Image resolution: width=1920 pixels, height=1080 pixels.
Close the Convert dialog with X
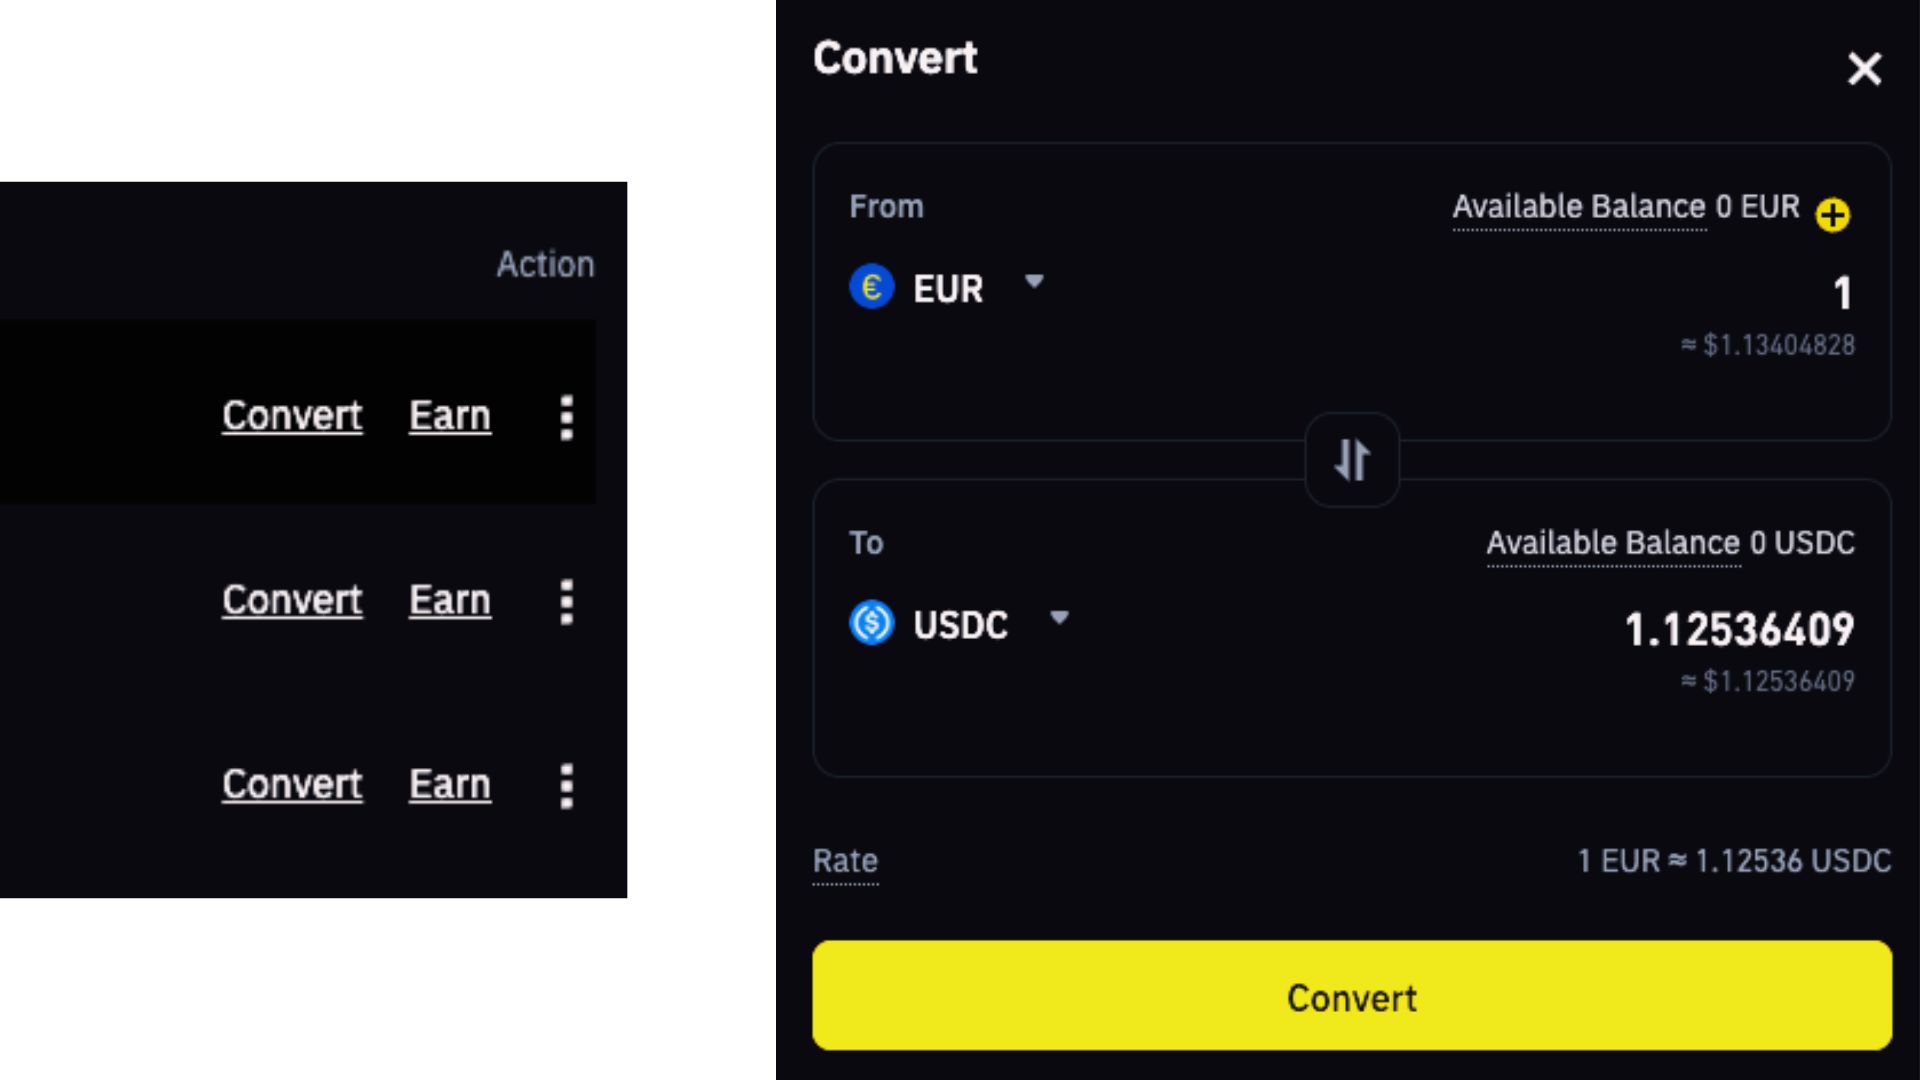(x=1864, y=69)
